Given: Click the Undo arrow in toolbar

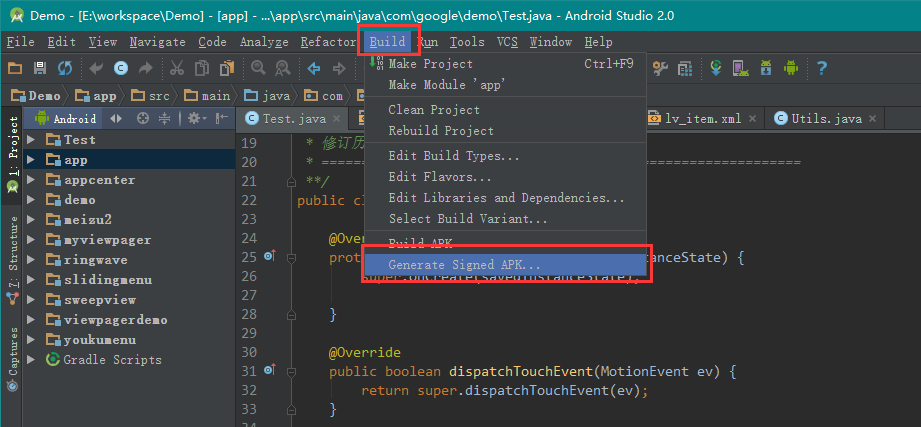Looking at the screenshot, I should (x=96, y=69).
